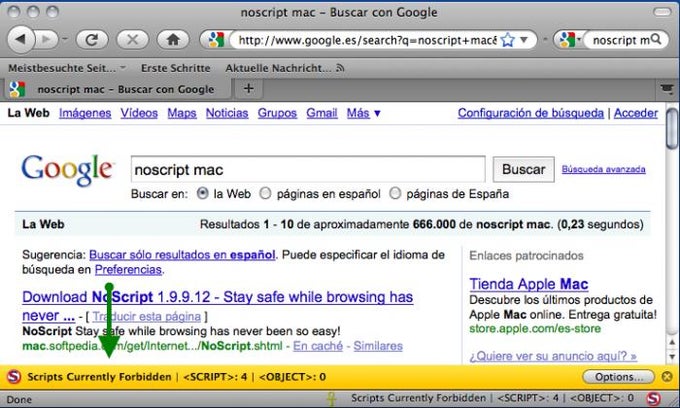Select the la Web radio button
This screenshot has width=680, height=408.
[x=203, y=193]
